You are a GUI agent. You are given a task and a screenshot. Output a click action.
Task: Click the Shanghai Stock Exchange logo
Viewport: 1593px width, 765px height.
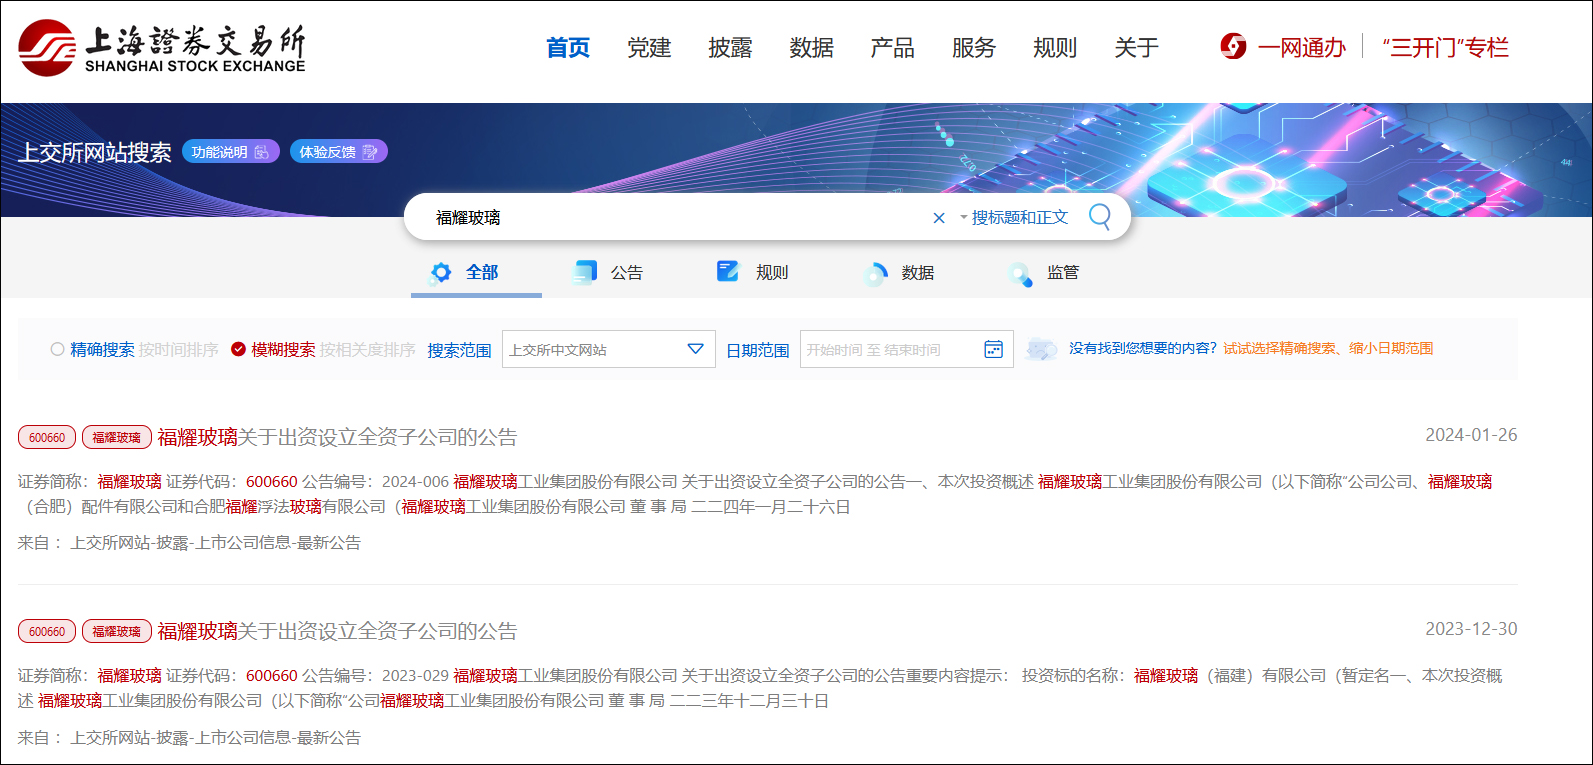click(x=162, y=48)
